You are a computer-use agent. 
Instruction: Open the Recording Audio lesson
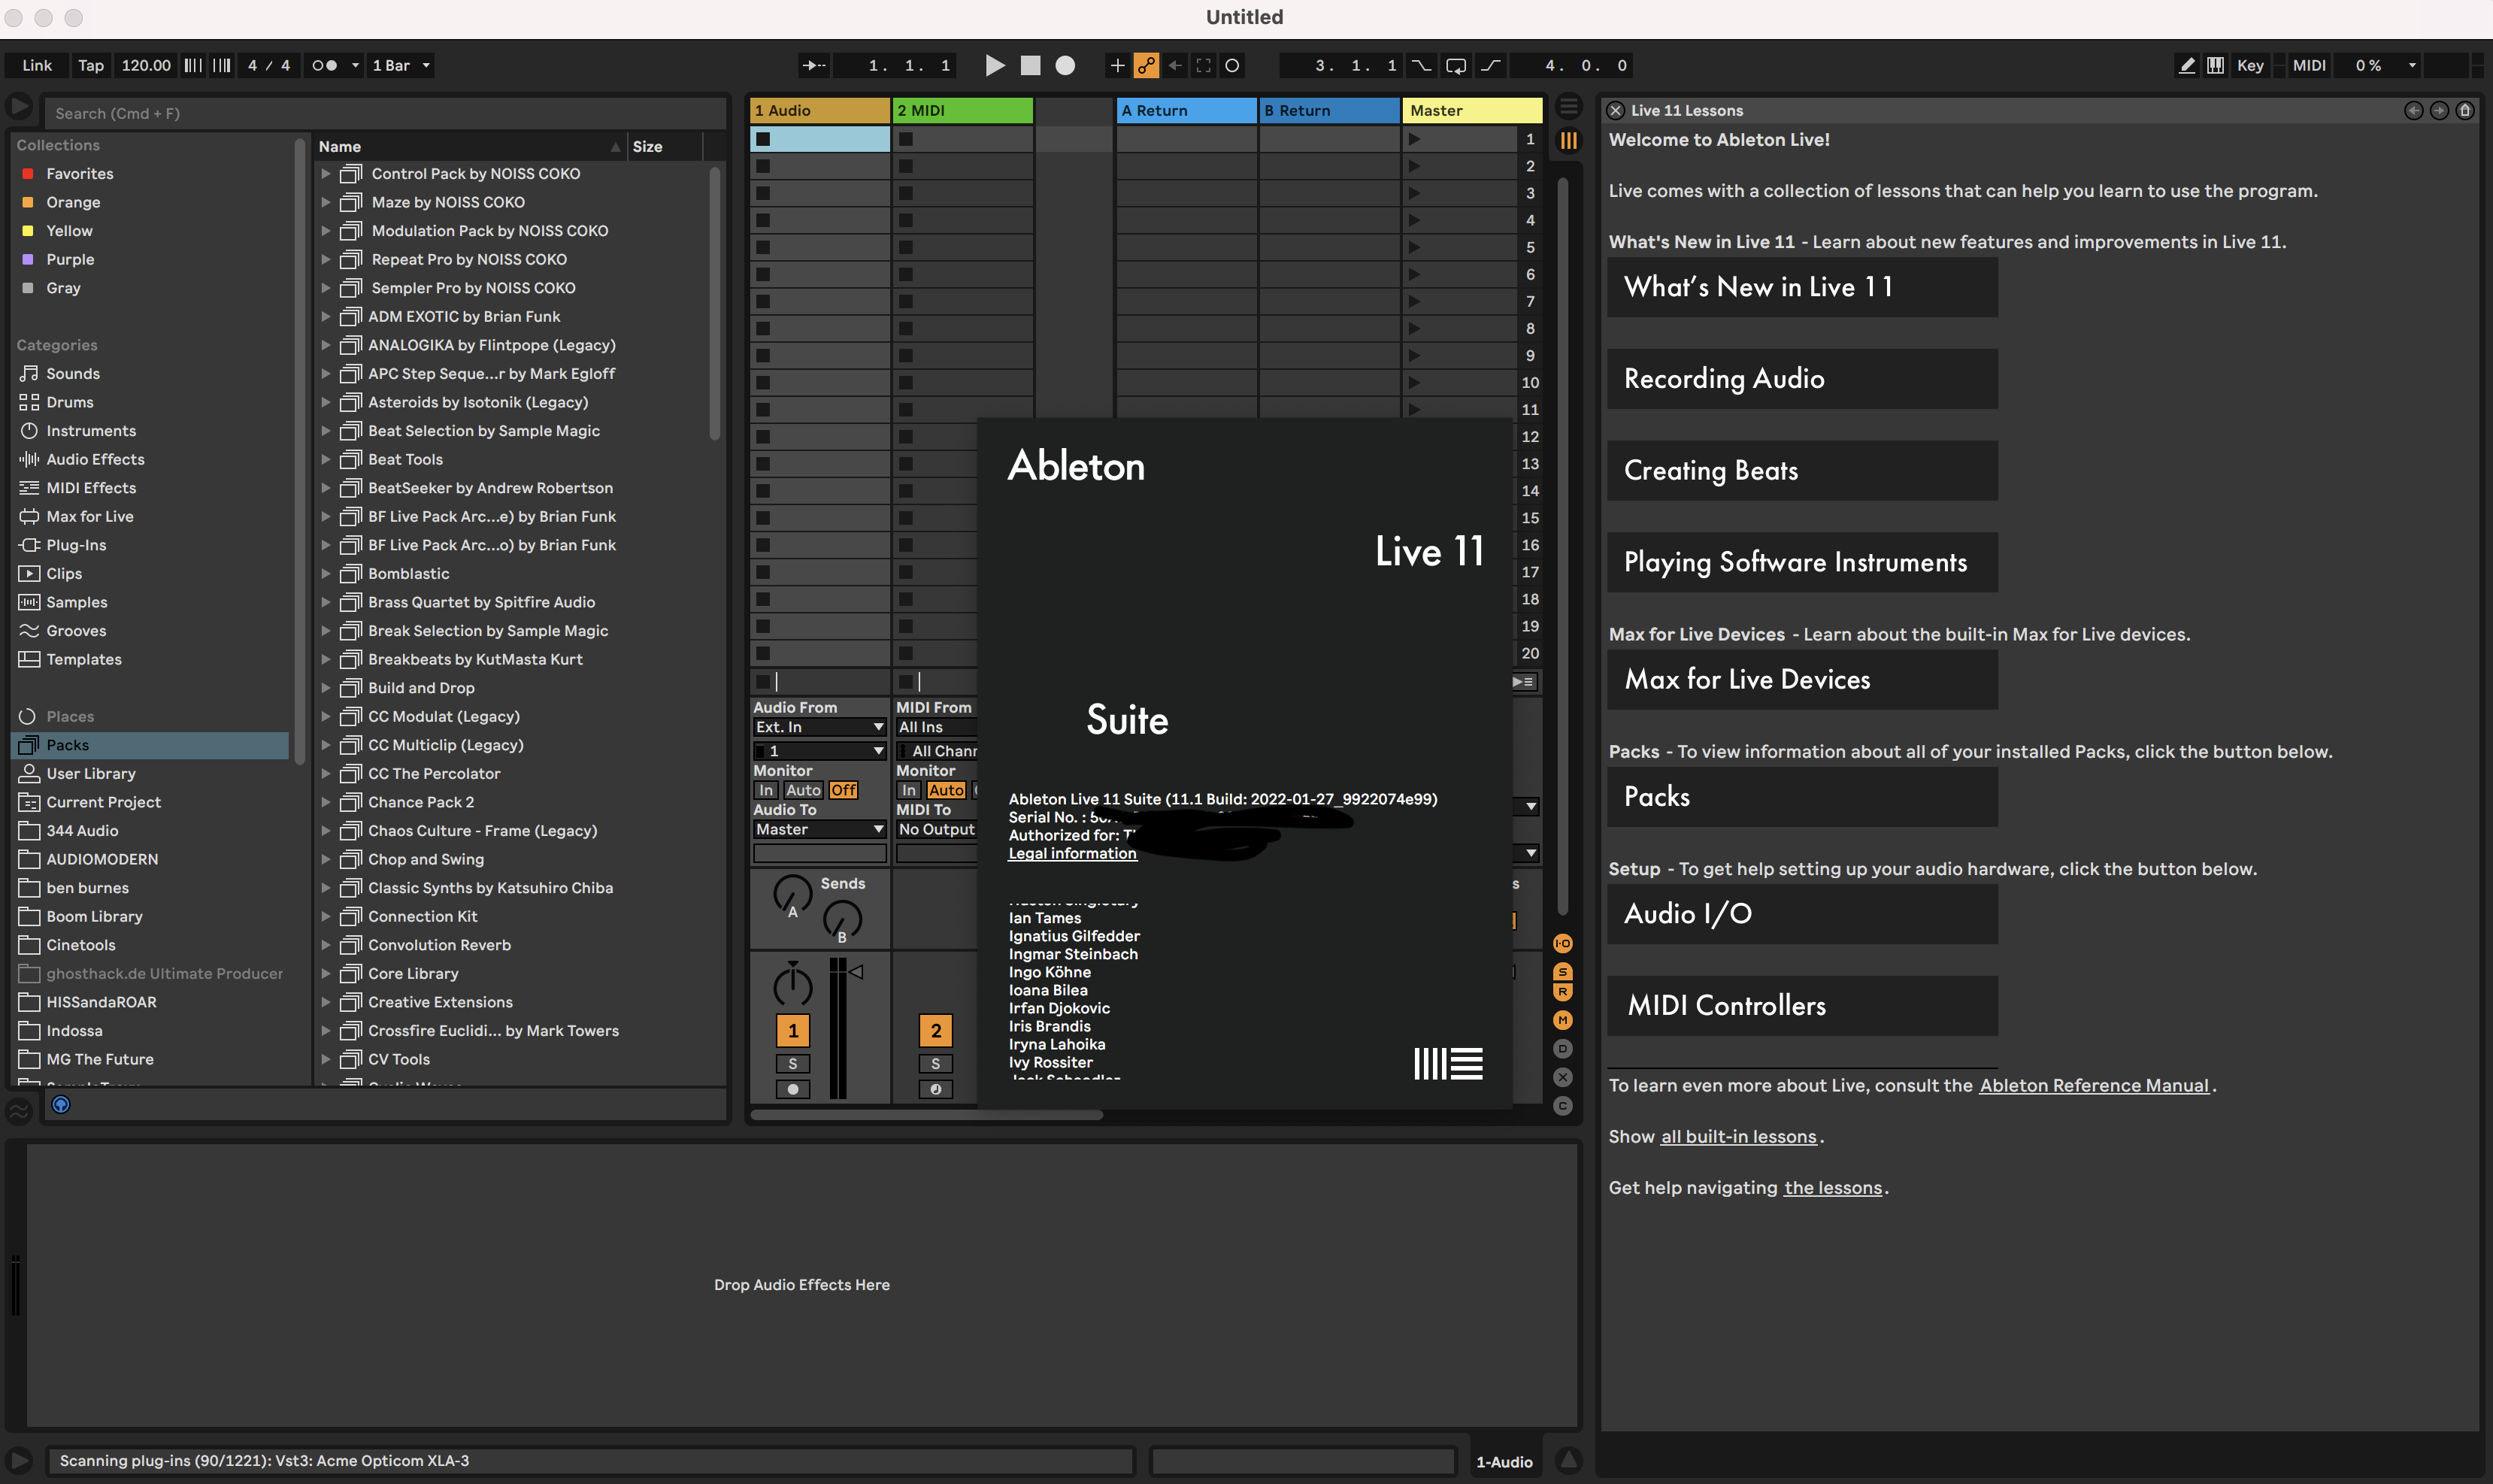(1802, 379)
